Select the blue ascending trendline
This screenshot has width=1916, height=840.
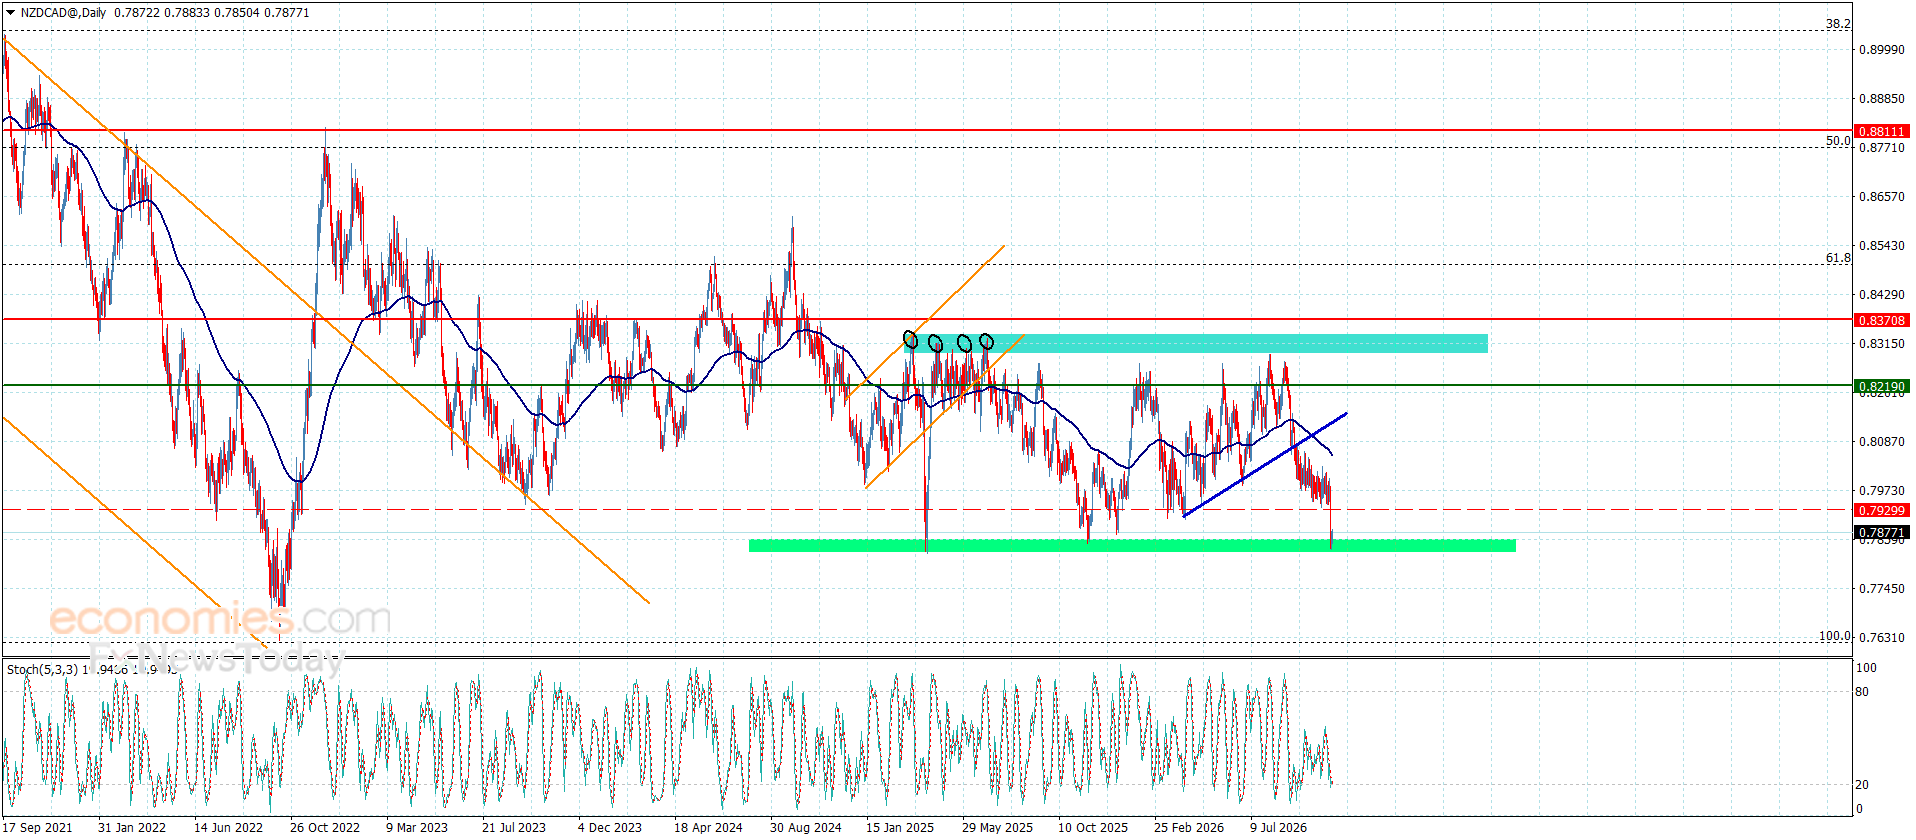pyautogui.click(x=1265, y=465)
